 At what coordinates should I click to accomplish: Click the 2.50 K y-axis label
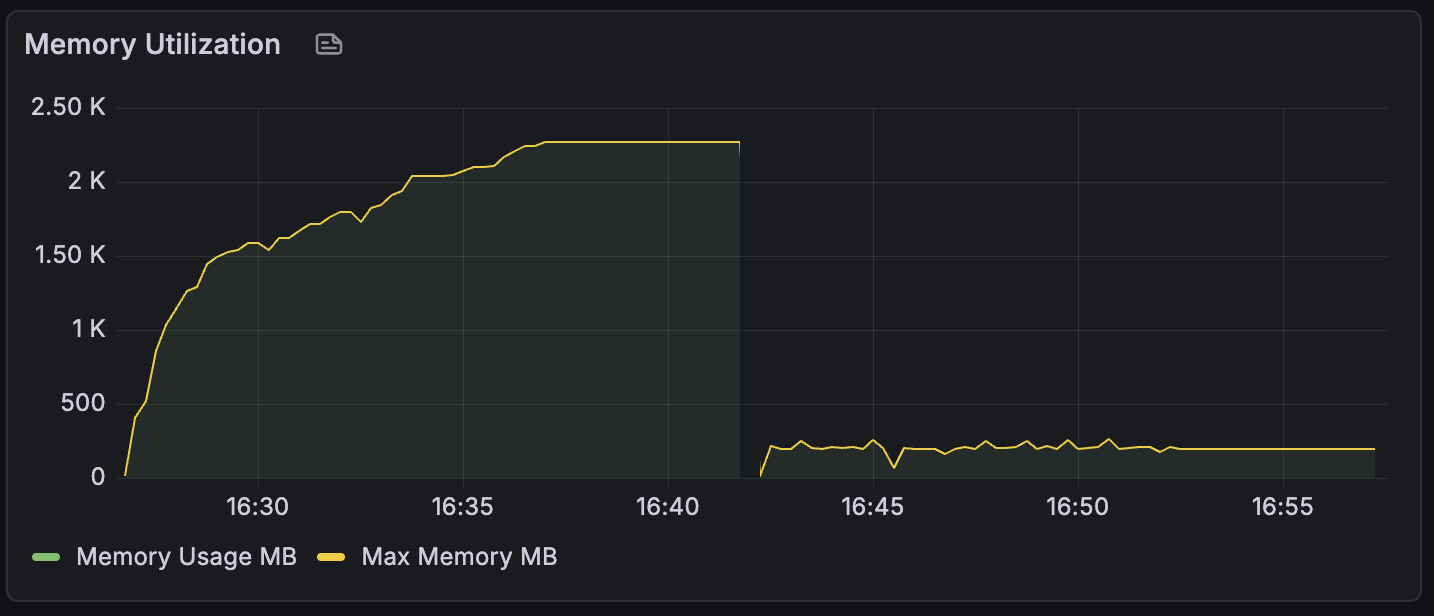coord(68,107)
